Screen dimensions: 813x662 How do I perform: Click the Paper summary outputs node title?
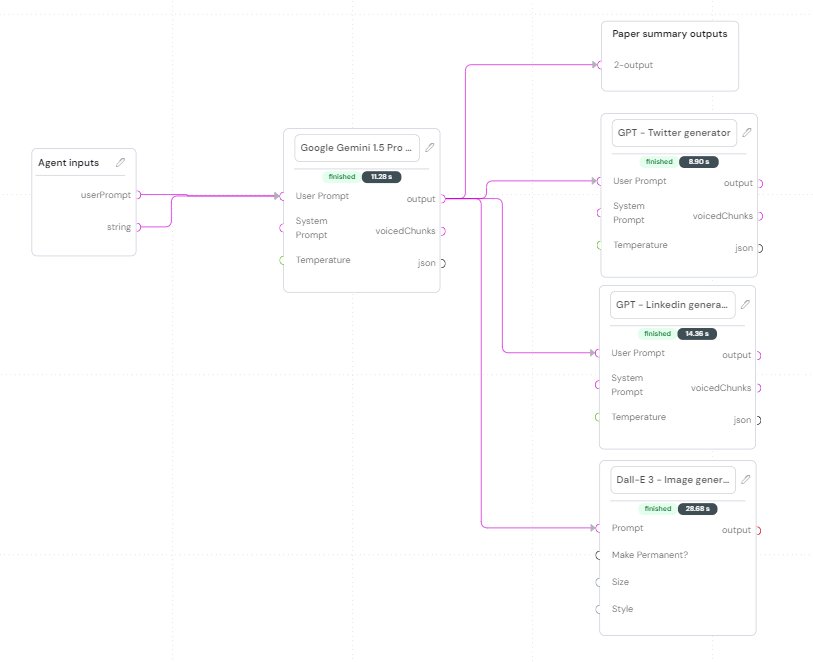[x=669, y=34]
